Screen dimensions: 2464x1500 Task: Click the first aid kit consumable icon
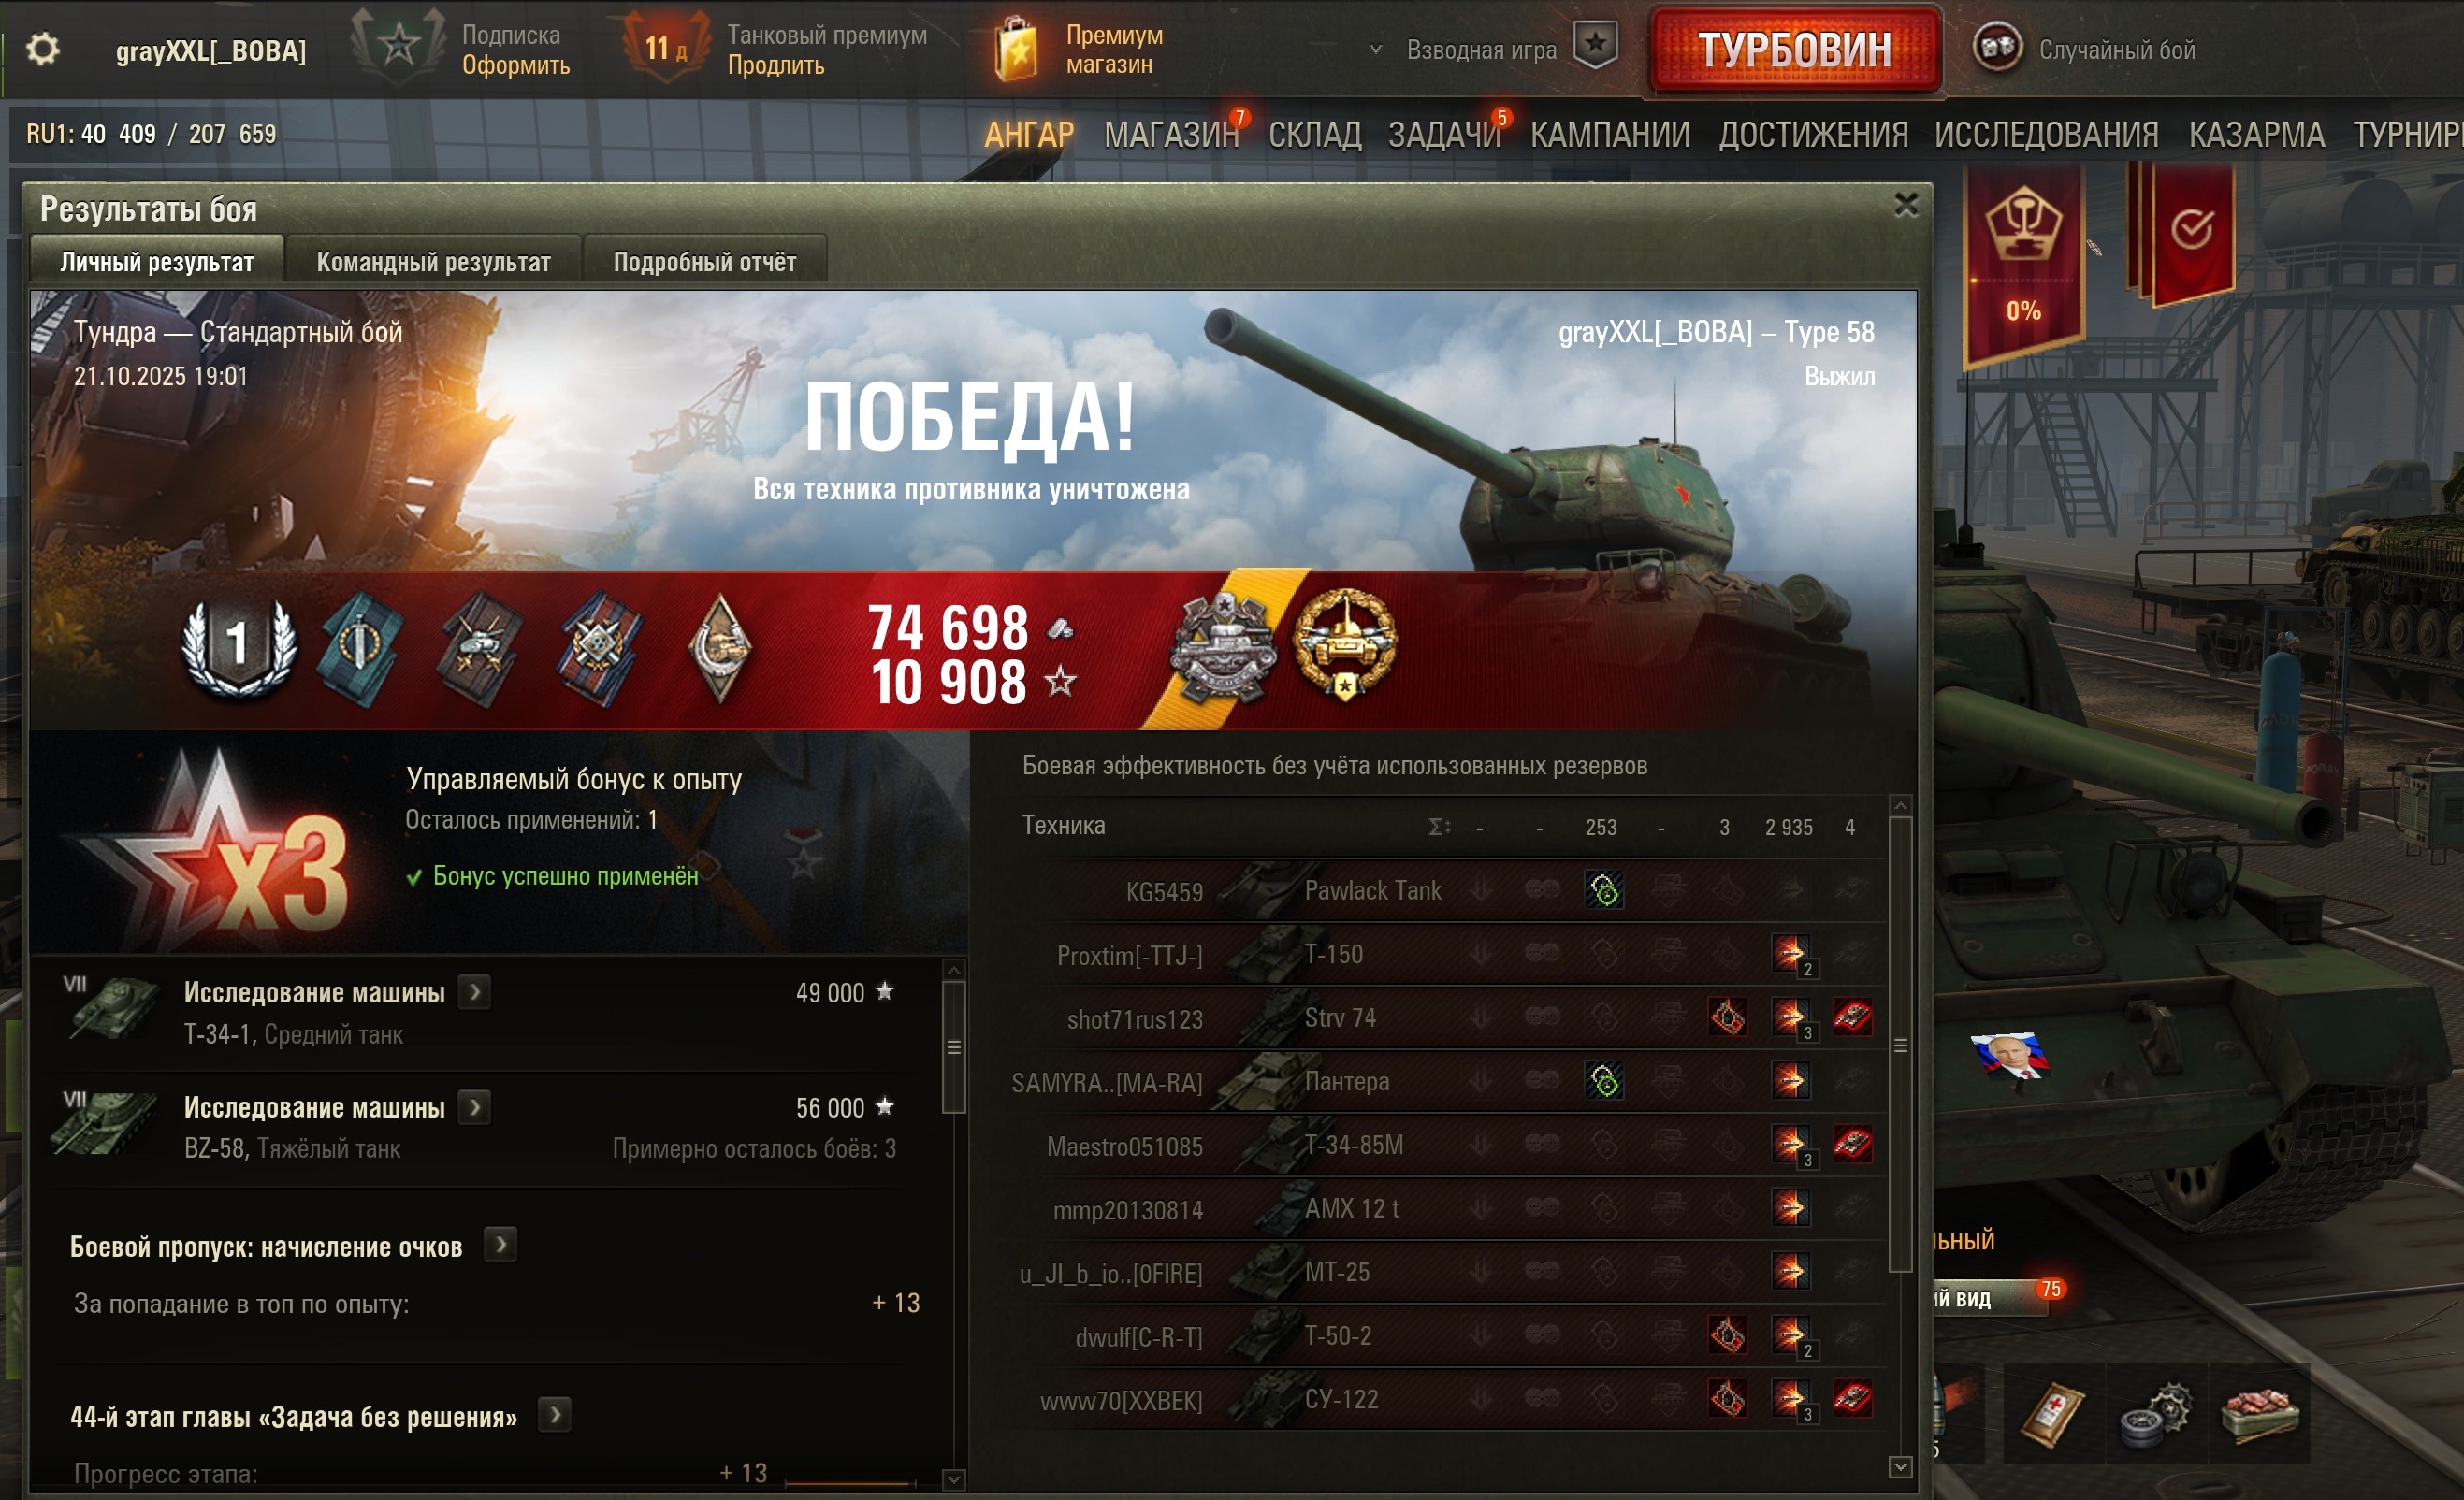(x=2052, y=1415)
